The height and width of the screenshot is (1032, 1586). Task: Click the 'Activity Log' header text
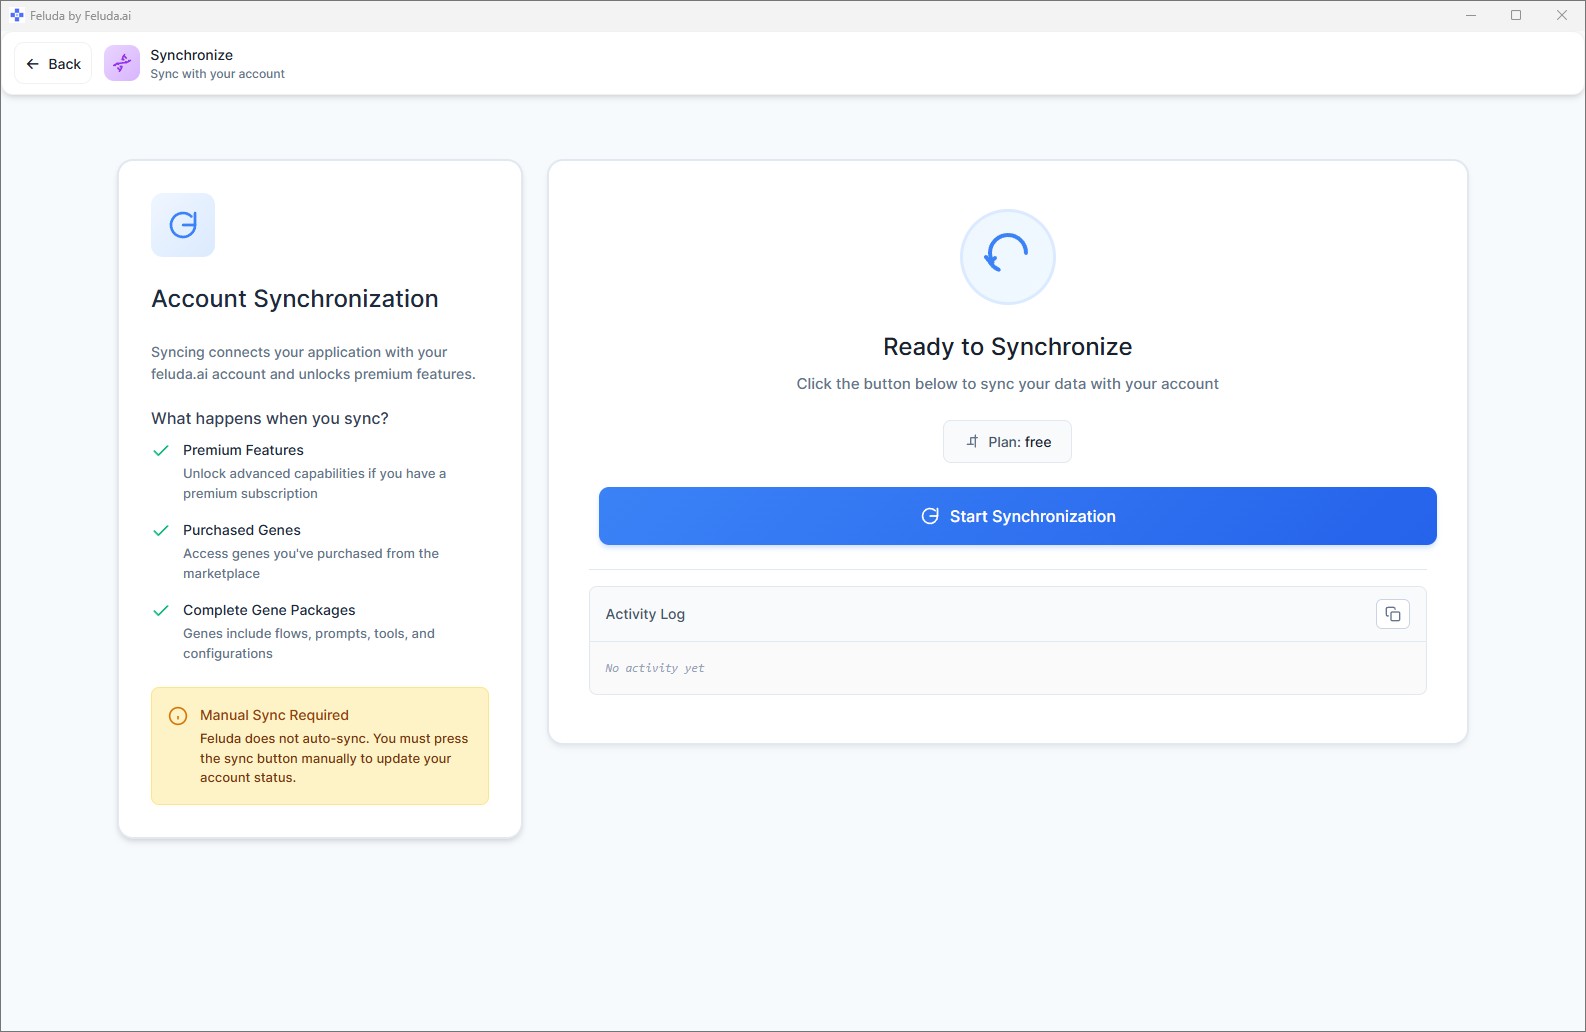coord(645,614)
